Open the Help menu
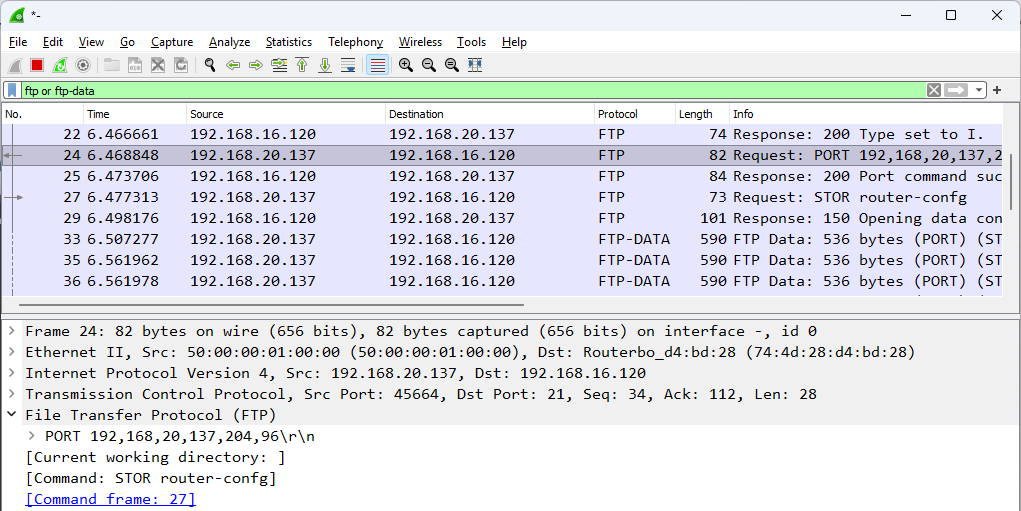Image resolution: width=1021 pixels, height=511 pixels. point(514,42)
